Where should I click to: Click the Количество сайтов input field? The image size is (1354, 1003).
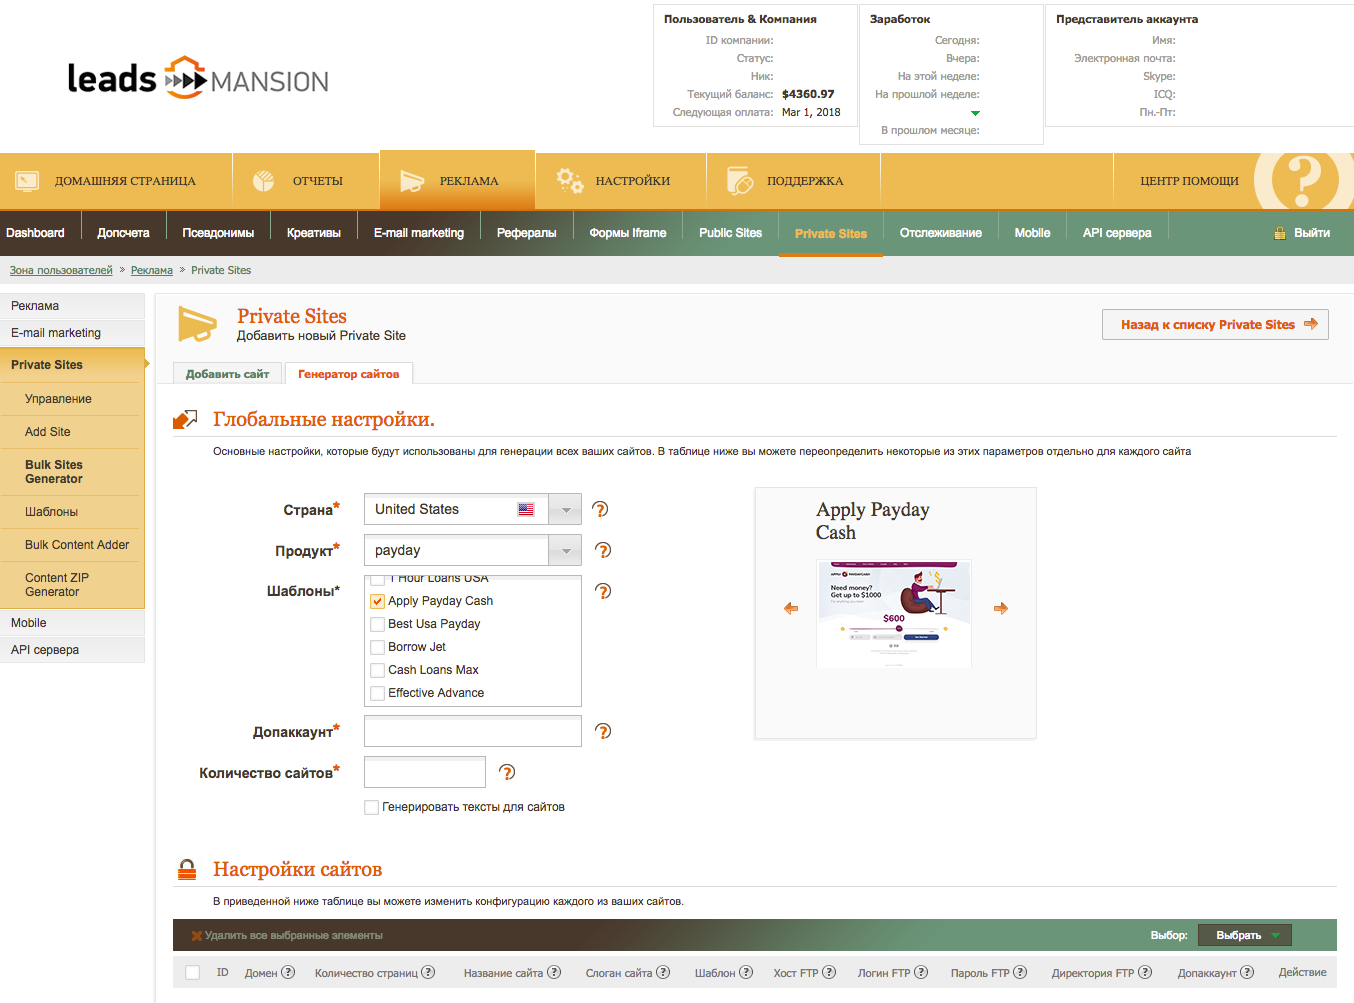425,772
